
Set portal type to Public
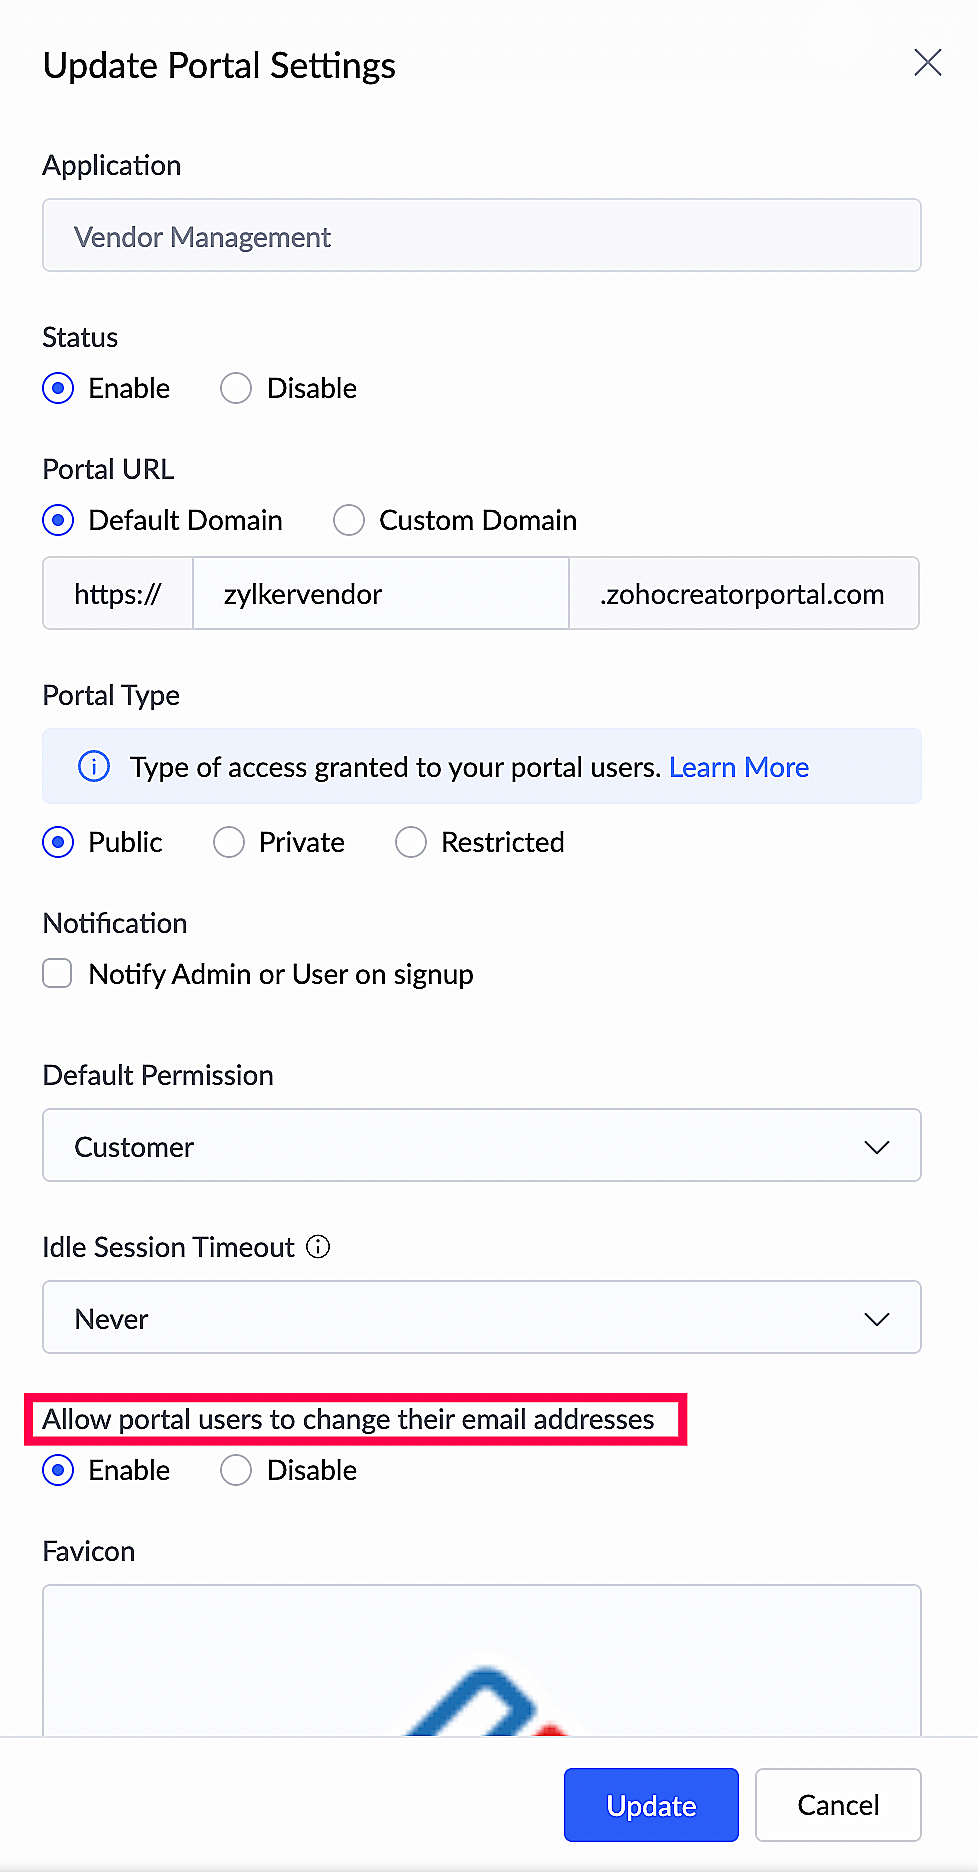click(x=59, y=842)
